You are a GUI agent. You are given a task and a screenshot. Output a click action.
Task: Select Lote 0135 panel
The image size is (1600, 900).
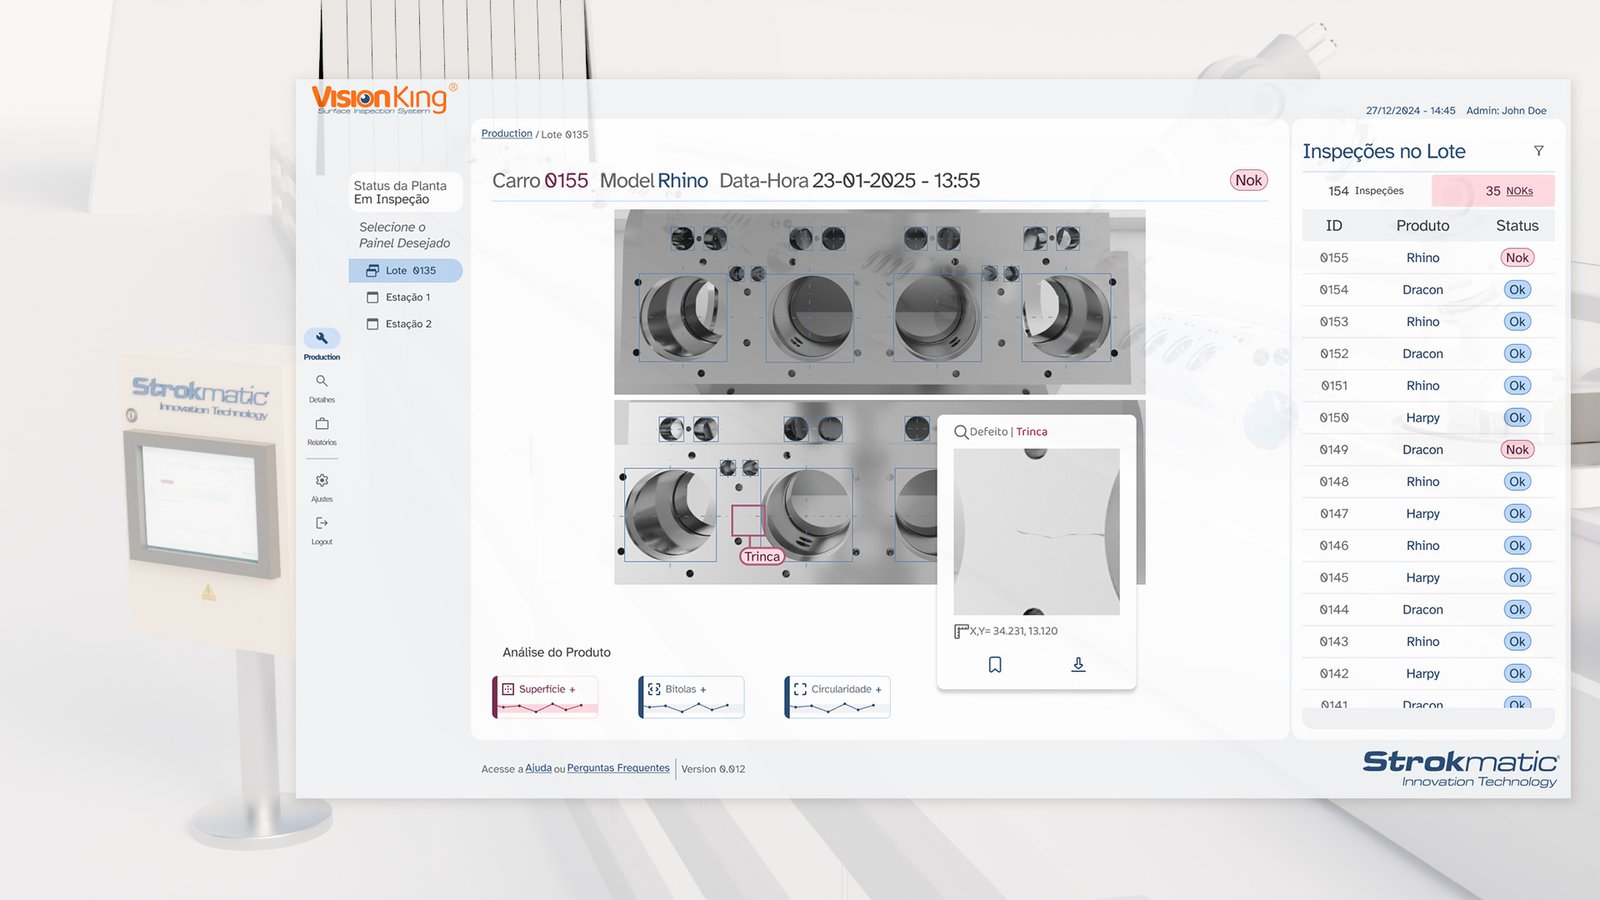click(x=406, y=271)
